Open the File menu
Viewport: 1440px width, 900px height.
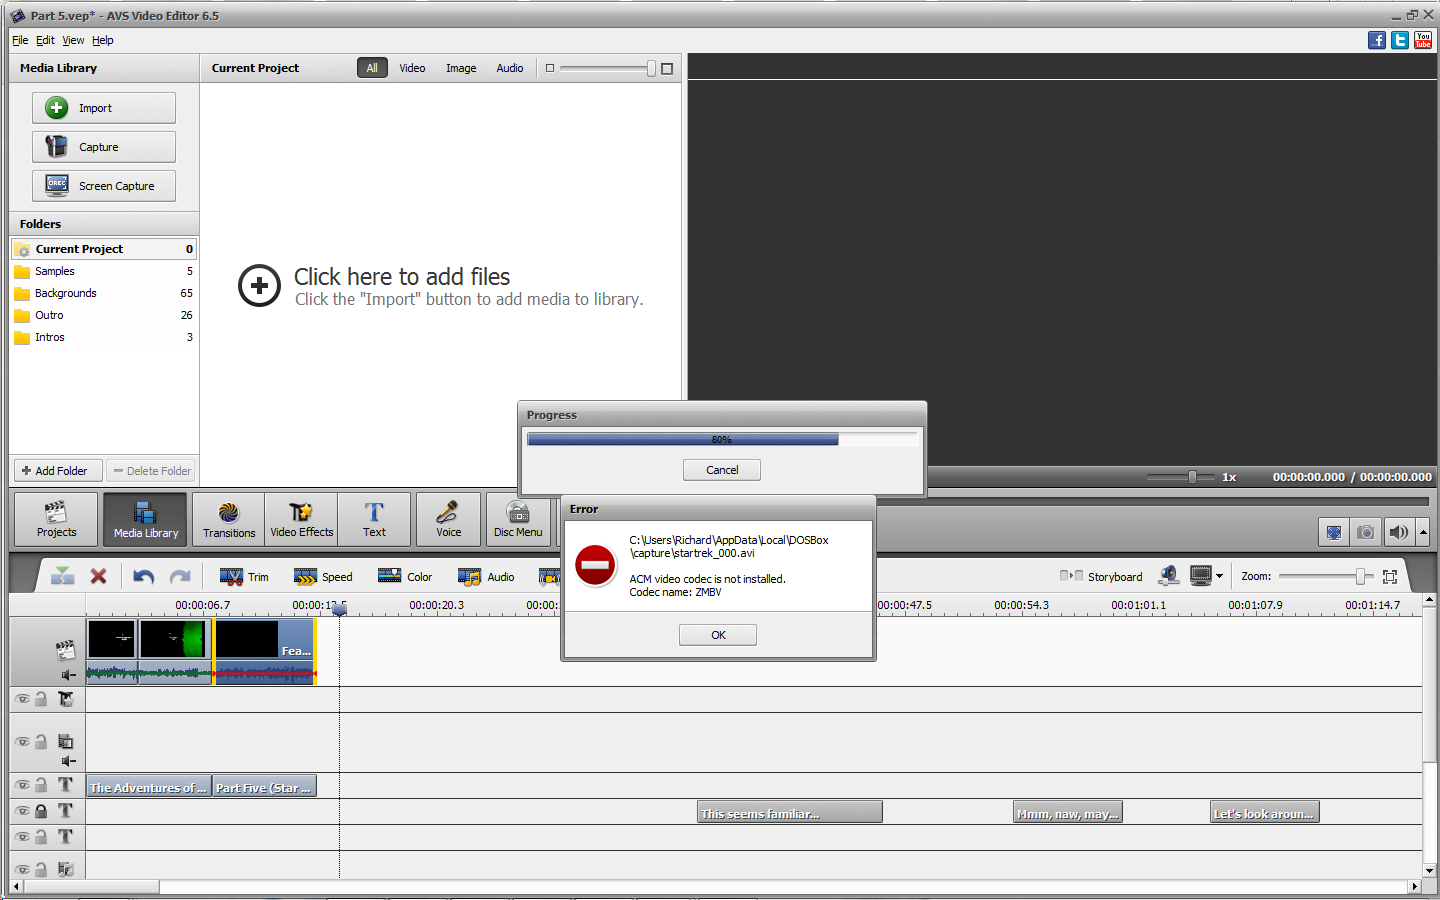point(20,40)
